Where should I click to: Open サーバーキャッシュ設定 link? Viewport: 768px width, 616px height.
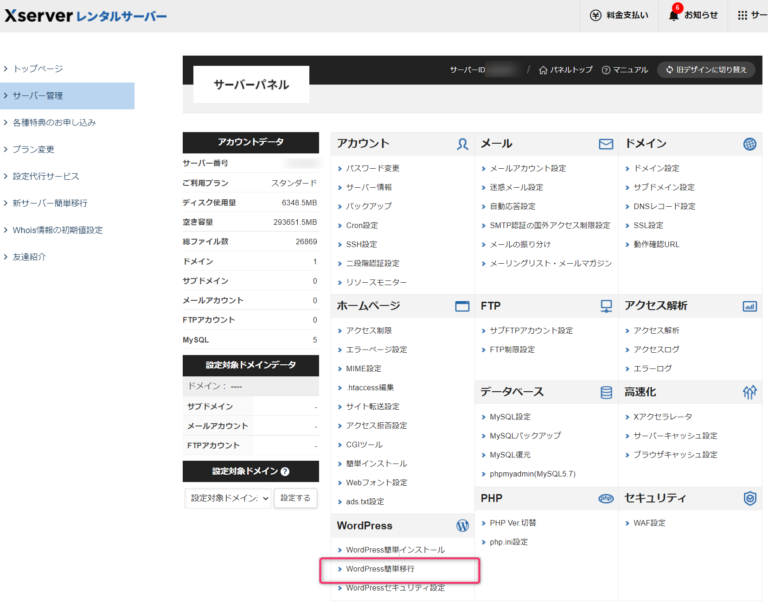pyautogui.click(x=675, y=436)
